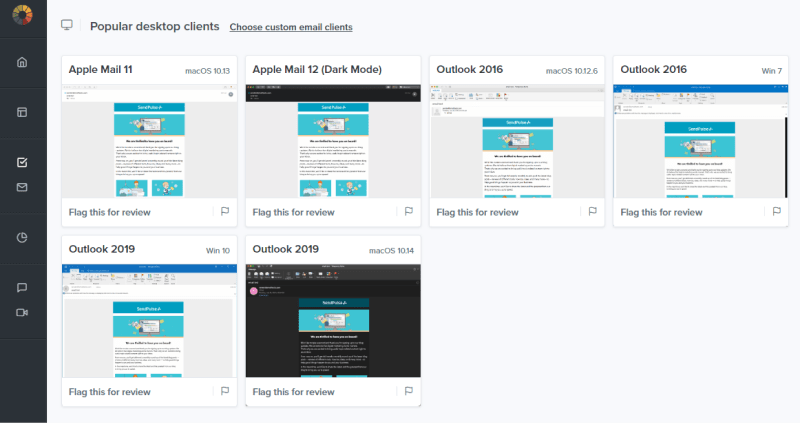Screen dimensions: 800x423
Task: Flag Outlook 2019 macOS 10.14 card icon
Action: (x=409, y=391)
